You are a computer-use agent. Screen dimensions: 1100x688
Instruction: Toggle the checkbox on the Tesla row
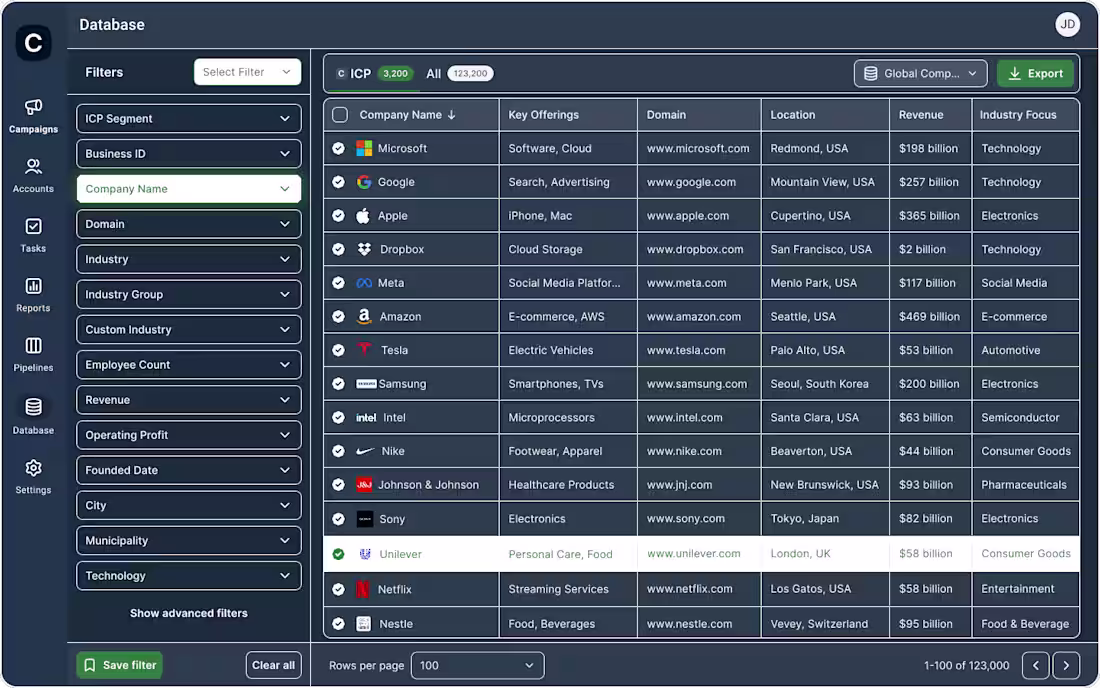337,350
